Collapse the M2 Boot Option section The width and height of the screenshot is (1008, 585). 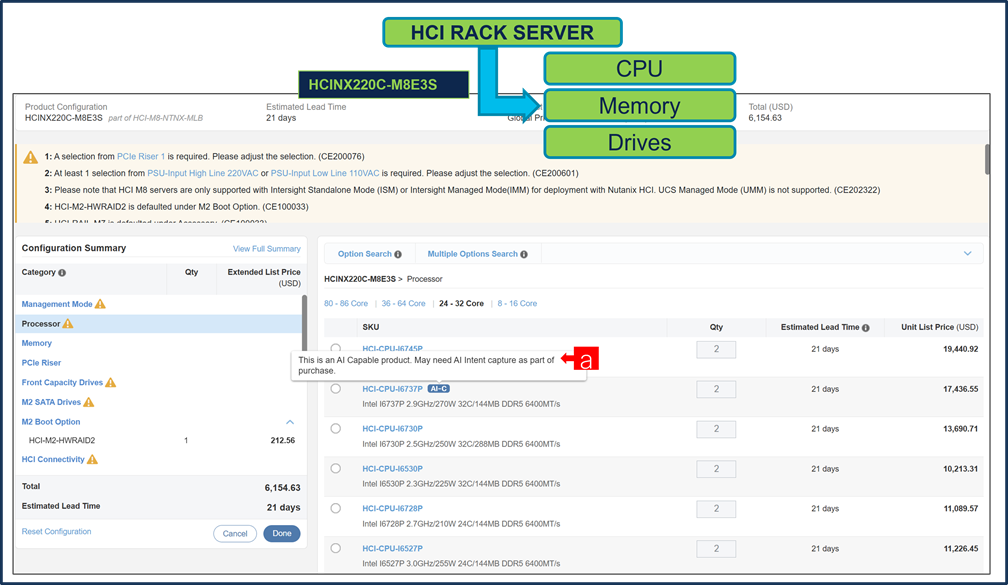pos(290,422)
